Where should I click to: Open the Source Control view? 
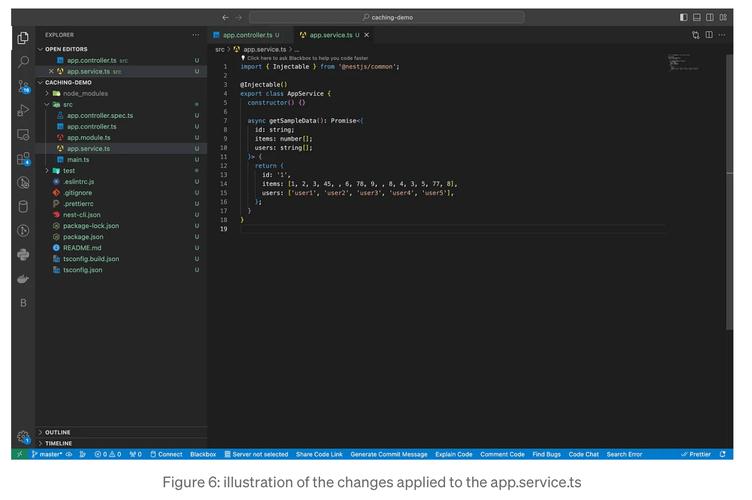[x=23, y=86]
